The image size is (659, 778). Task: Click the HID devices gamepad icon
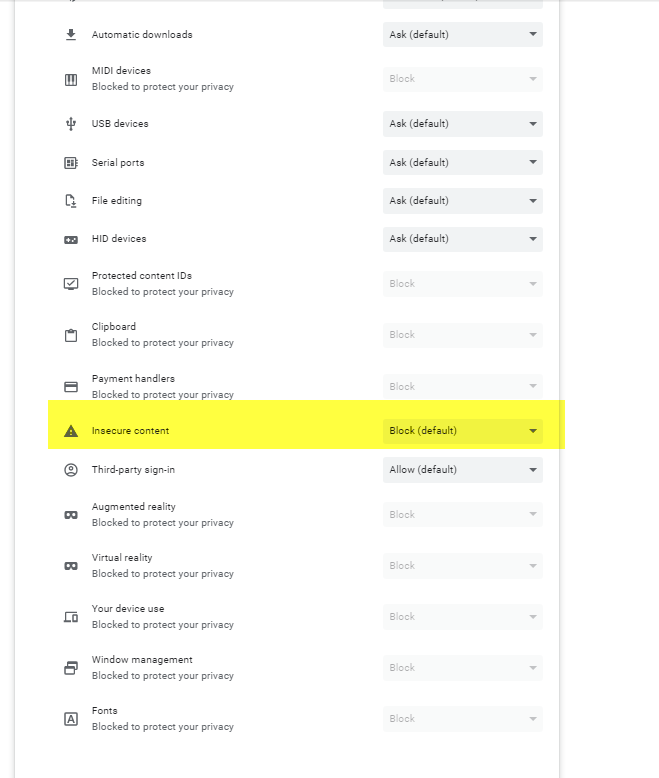point(71,240)
